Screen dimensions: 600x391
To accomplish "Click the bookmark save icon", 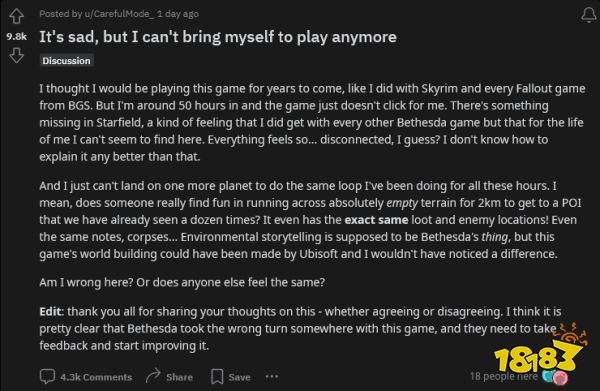I will point(217,377).
